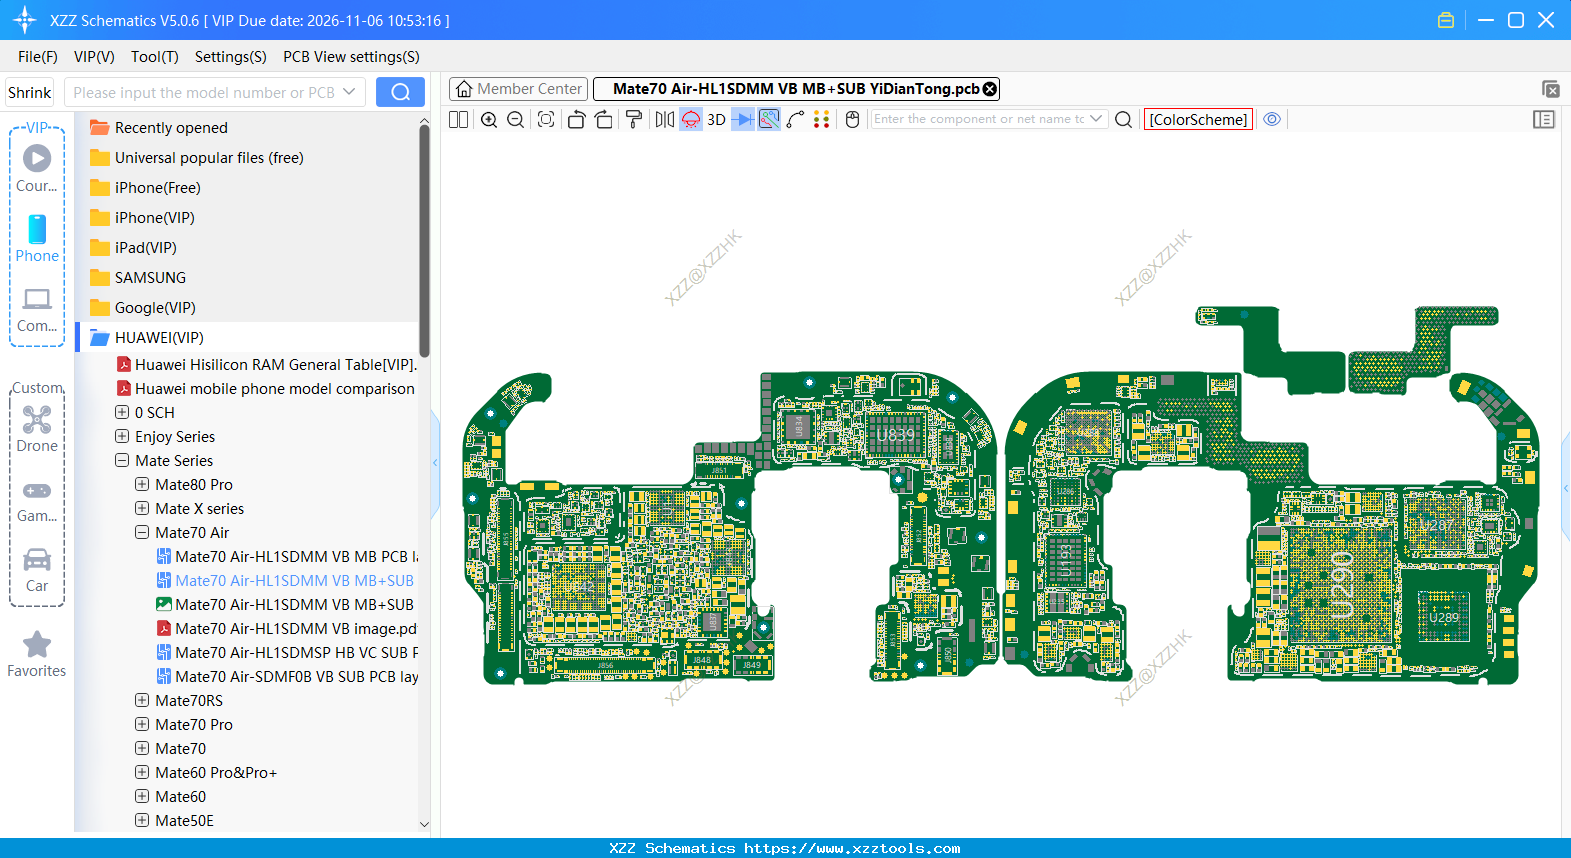This screenshot has width=1571, height=858.
Task: Click the split view layout icon
Action: coord(459,120)
